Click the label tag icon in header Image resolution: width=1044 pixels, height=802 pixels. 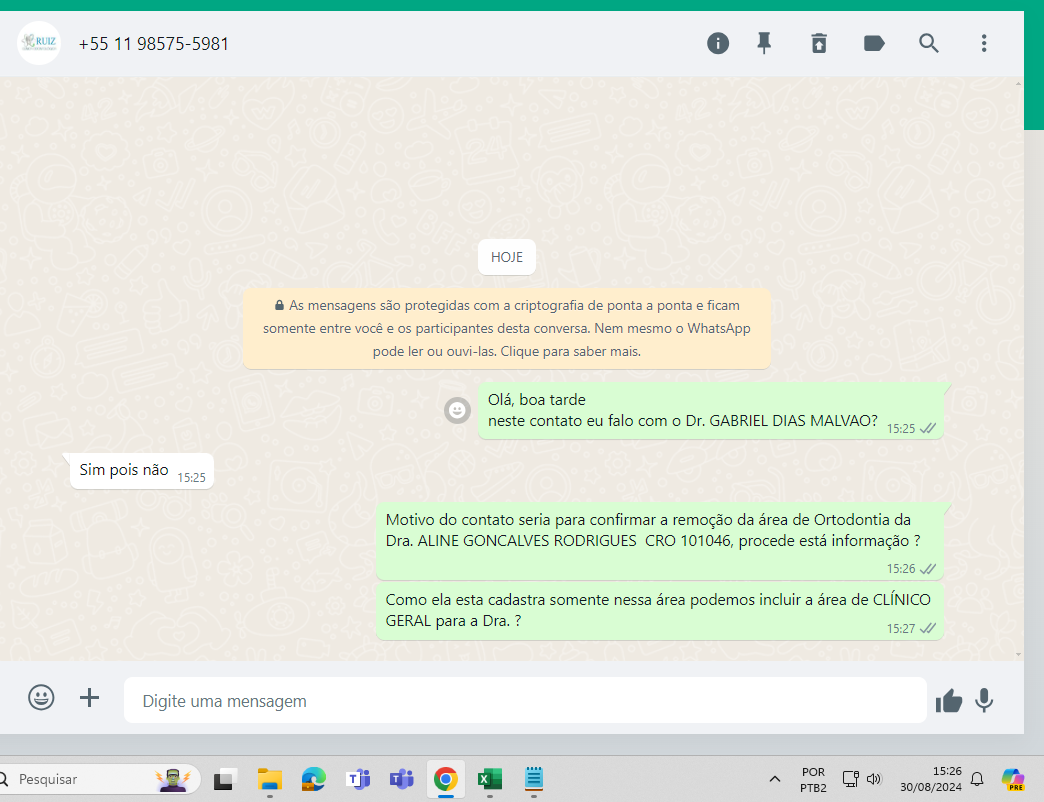(874, 43)
